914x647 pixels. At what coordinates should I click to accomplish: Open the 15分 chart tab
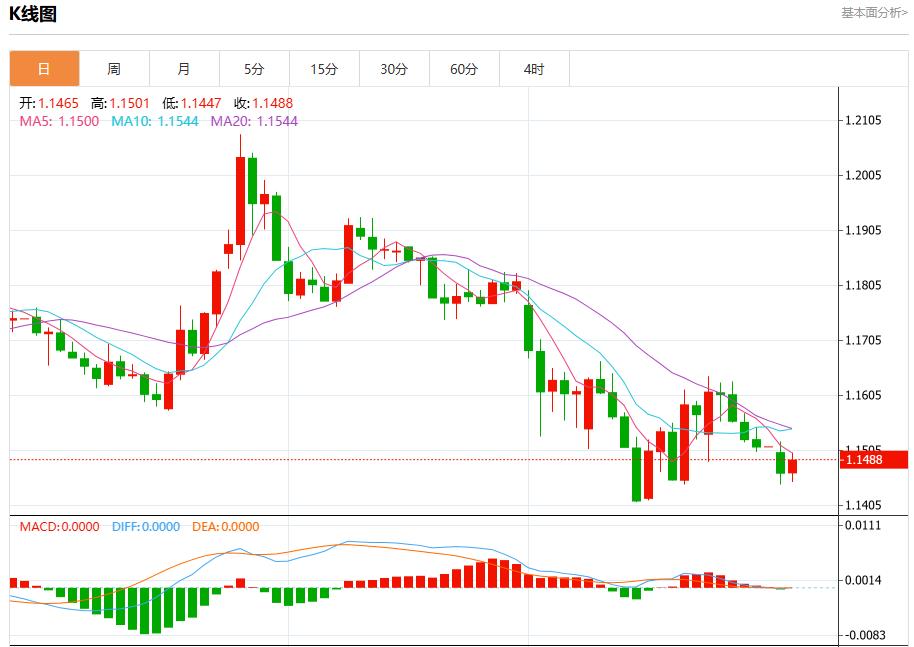pos(324,69)
